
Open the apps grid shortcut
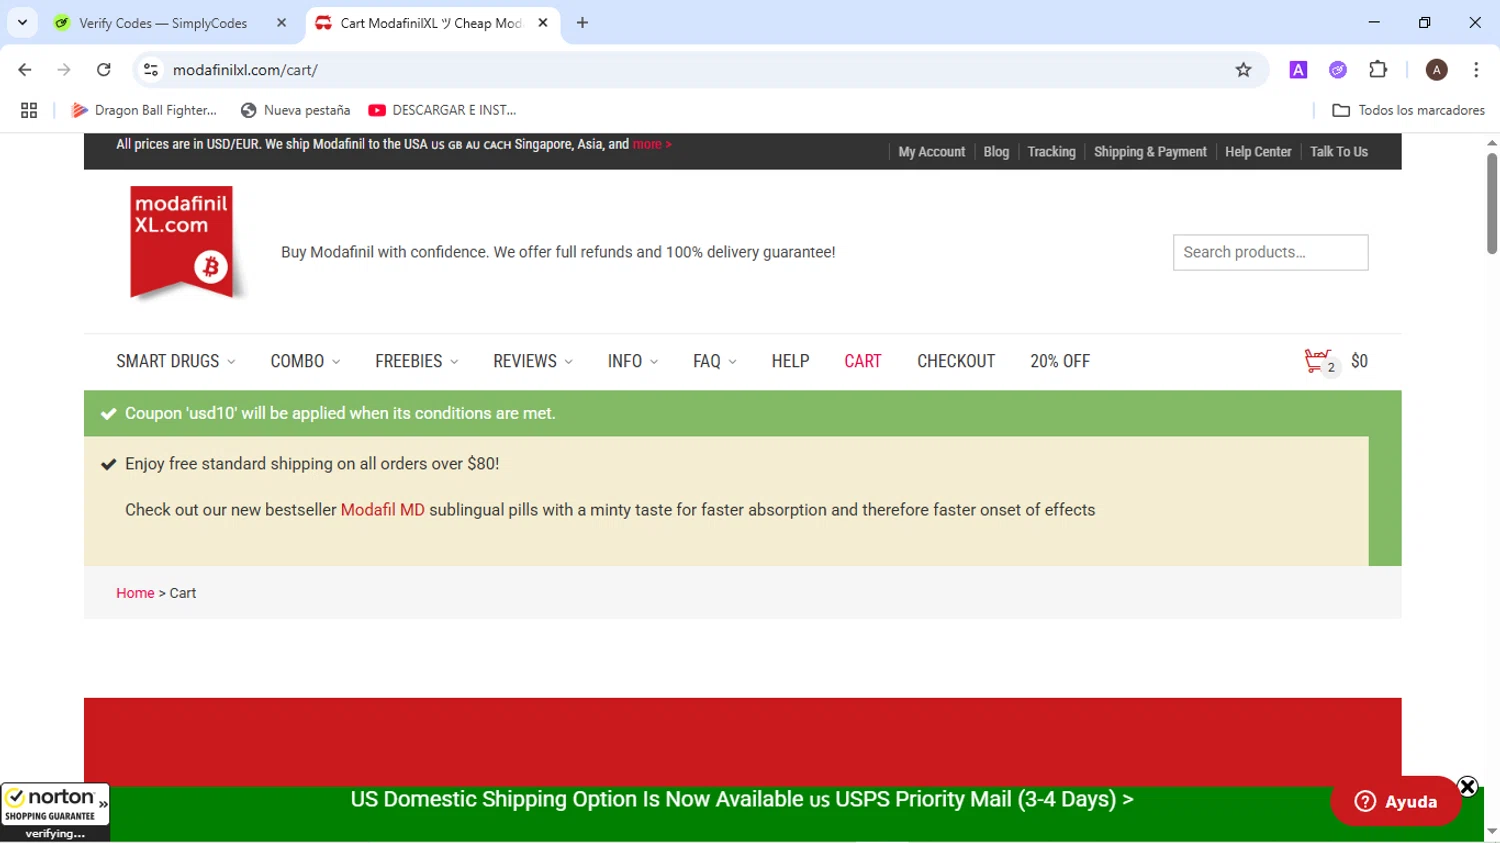(x=29, y=110)
